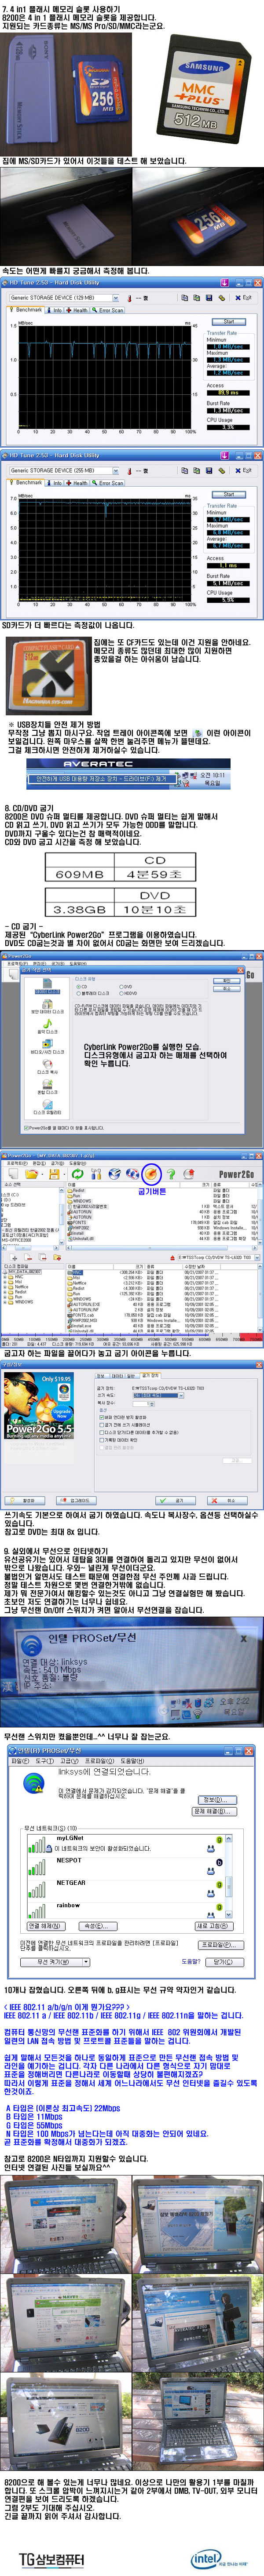Click the circled burn icon in Power2Go toolbar
Viewport: 264px width, 2576px height.
click(150, 1174)
